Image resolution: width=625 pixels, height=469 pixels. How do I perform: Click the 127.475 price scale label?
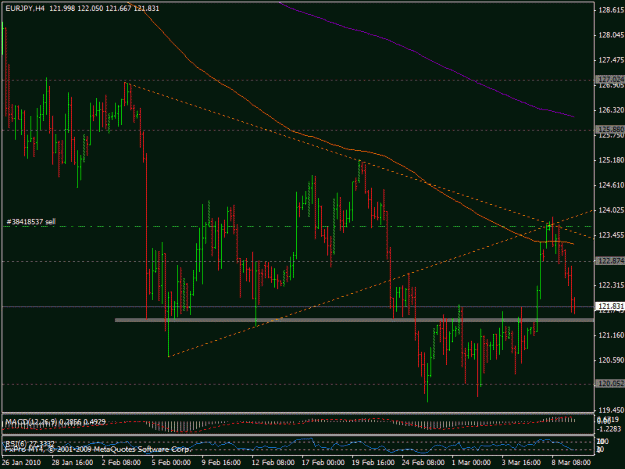[611, 60]
